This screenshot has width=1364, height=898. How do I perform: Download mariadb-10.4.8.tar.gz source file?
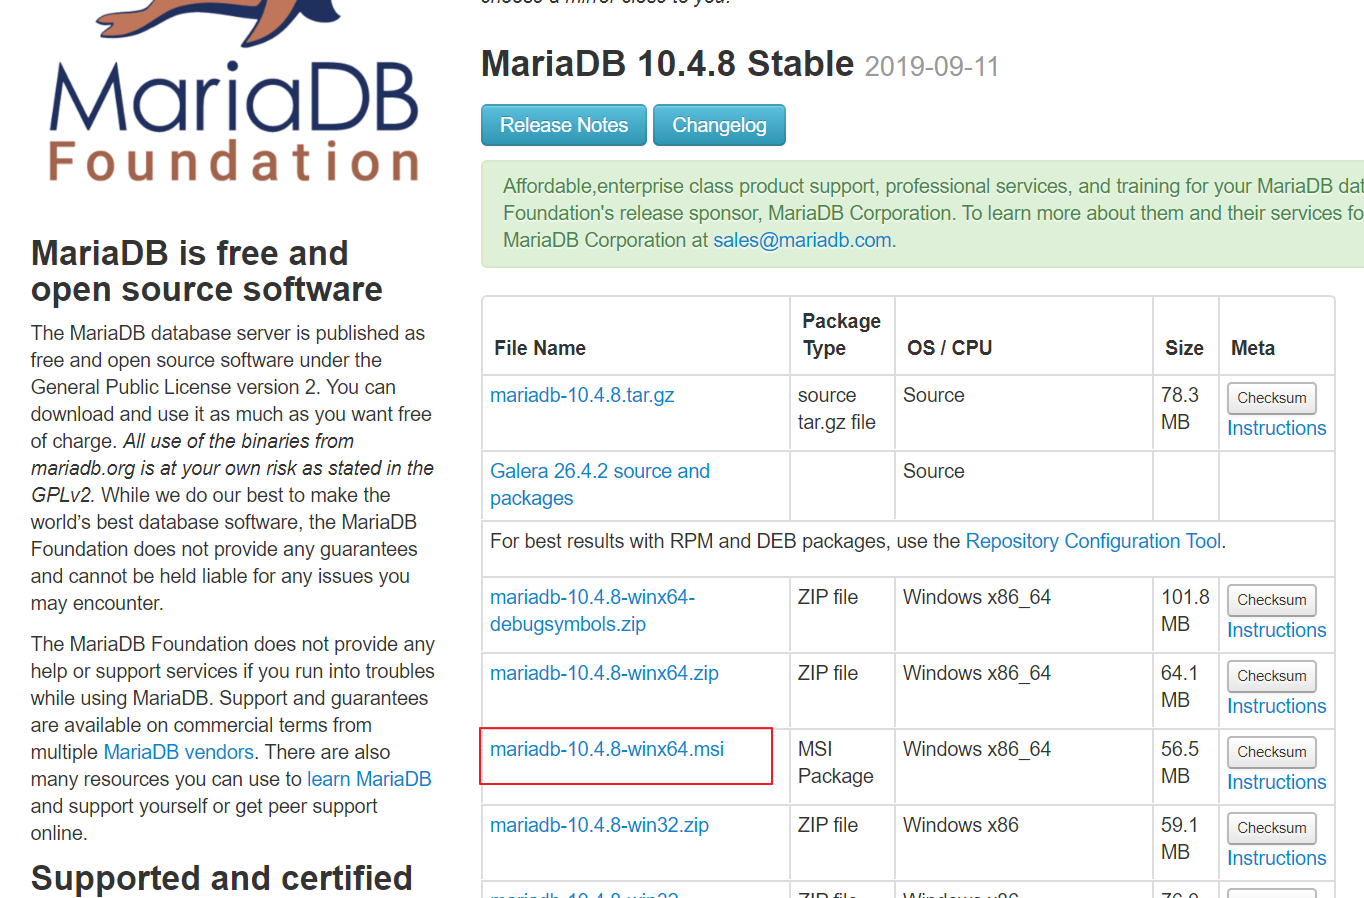pos(582,395)
